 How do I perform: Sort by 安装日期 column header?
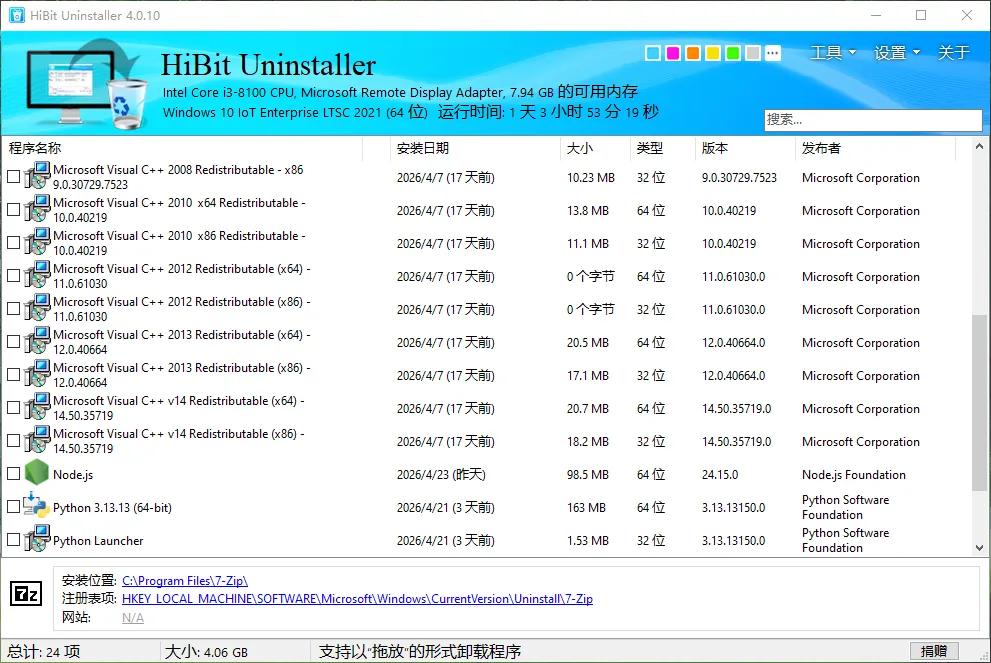[475, 148]
